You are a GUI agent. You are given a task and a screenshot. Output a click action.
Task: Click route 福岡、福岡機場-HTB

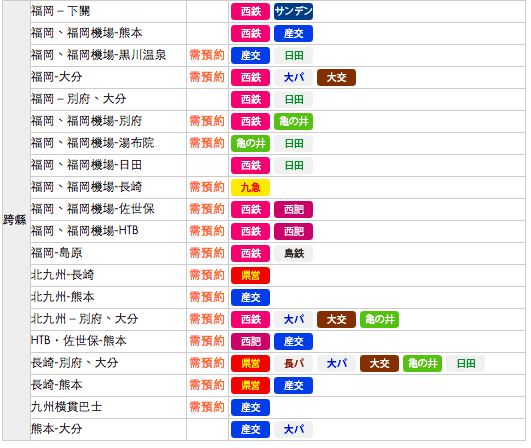point(85,231)
